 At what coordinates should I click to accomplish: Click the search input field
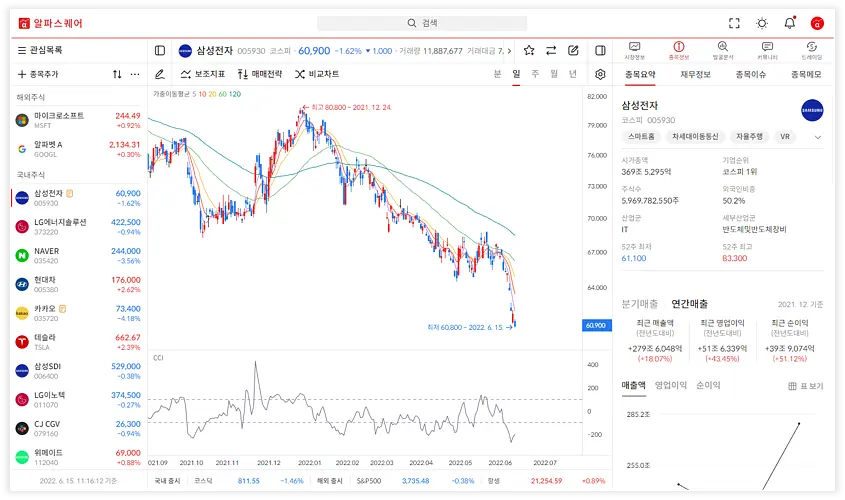pos(422,23)
